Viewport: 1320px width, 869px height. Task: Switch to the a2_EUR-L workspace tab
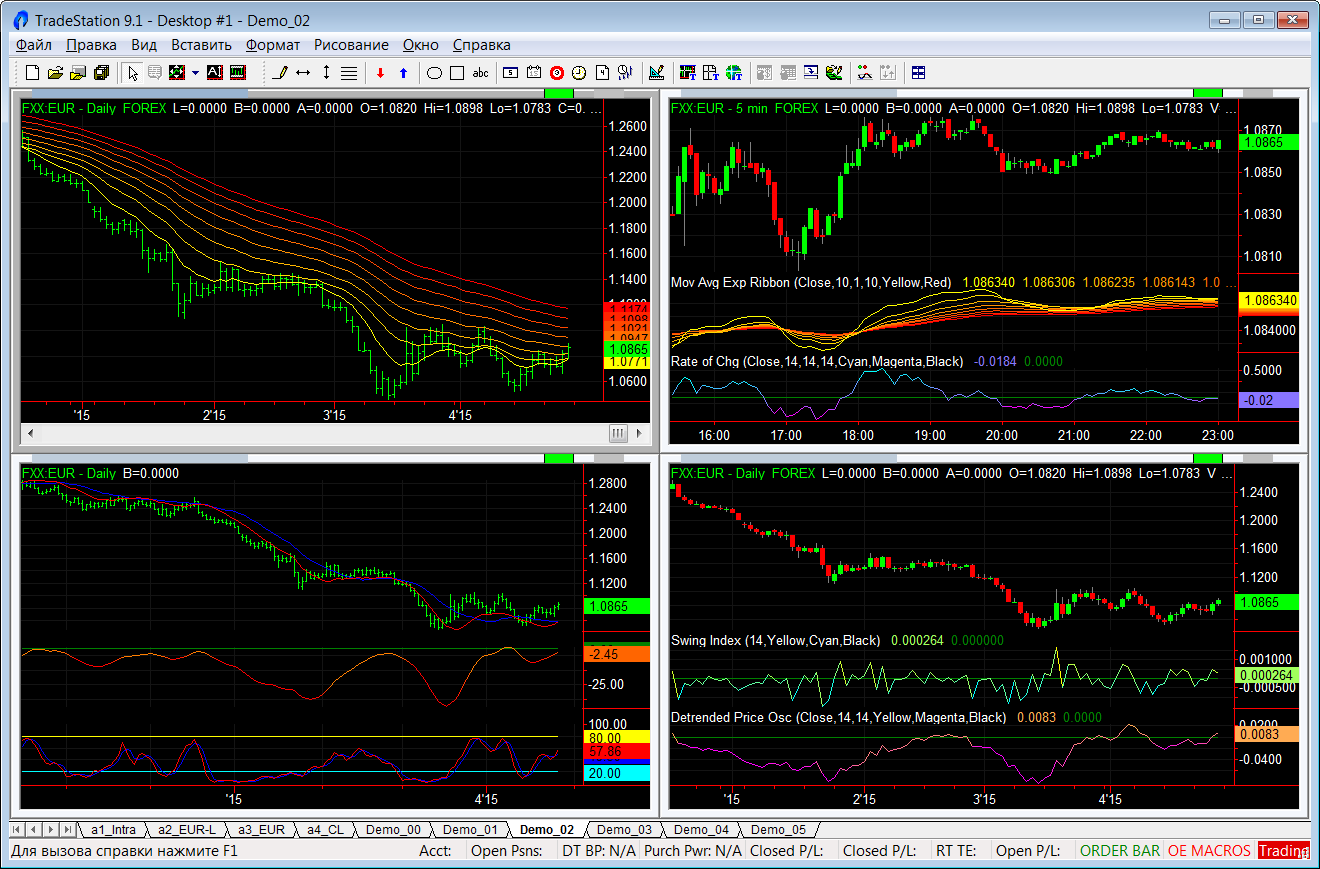click(186, 829)
